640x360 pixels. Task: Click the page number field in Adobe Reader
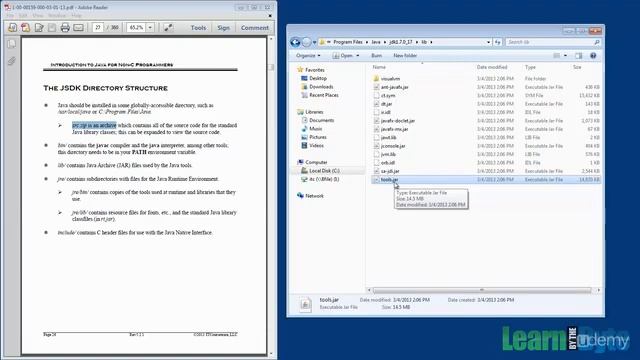pyautogui.click(x=98, y=28)
